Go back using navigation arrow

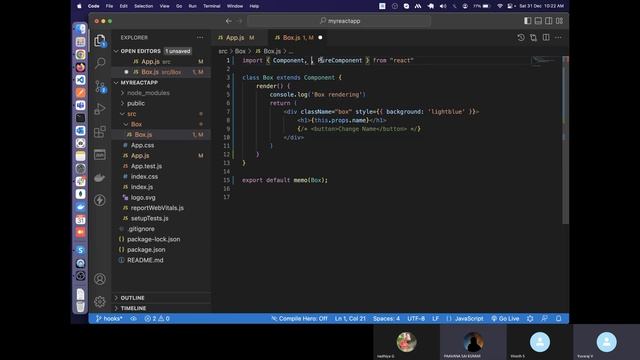229,21
